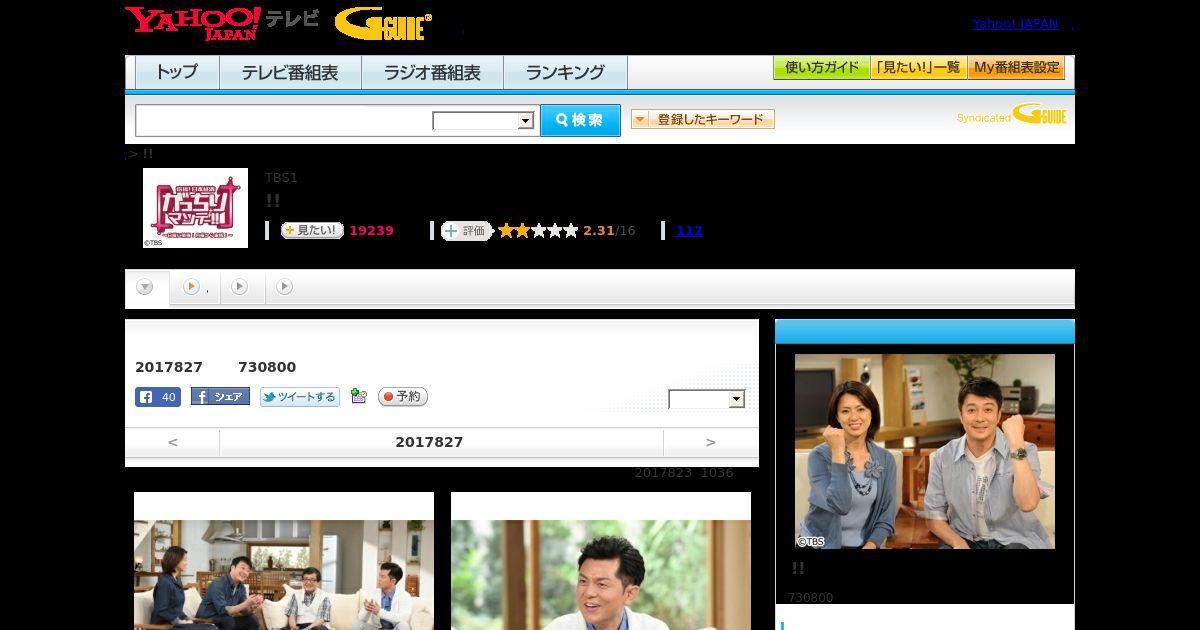Open the テレビ番組表 tab

click(x=290, y=72)
